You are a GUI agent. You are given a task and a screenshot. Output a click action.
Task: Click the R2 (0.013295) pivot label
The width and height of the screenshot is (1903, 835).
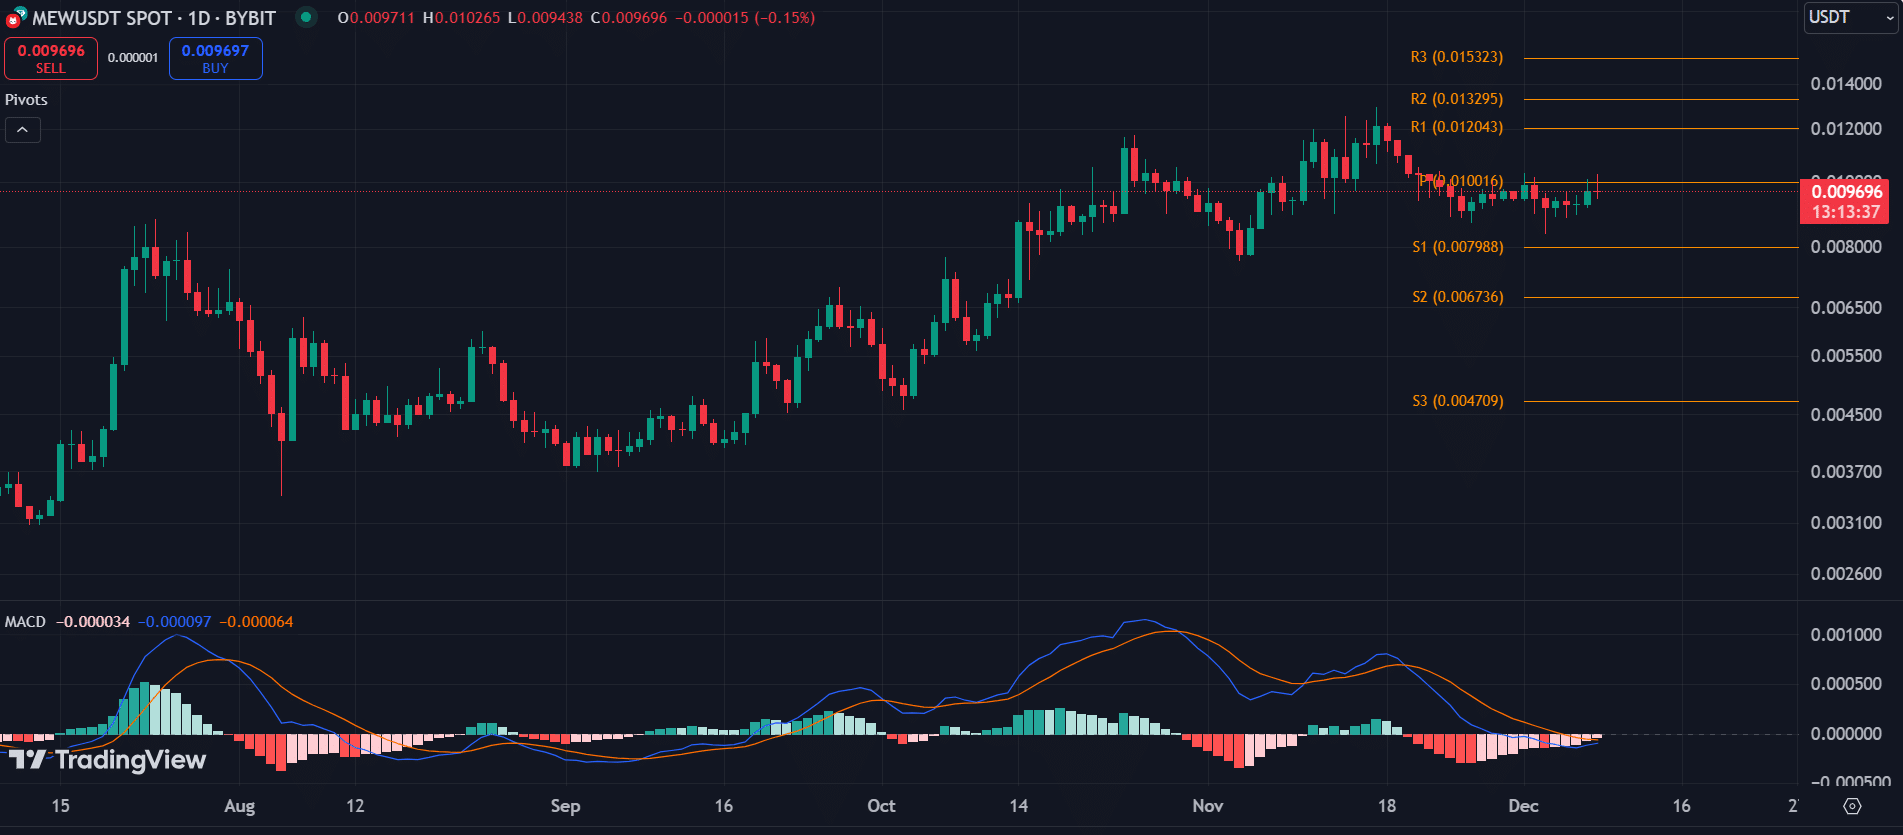point(1456,99)
